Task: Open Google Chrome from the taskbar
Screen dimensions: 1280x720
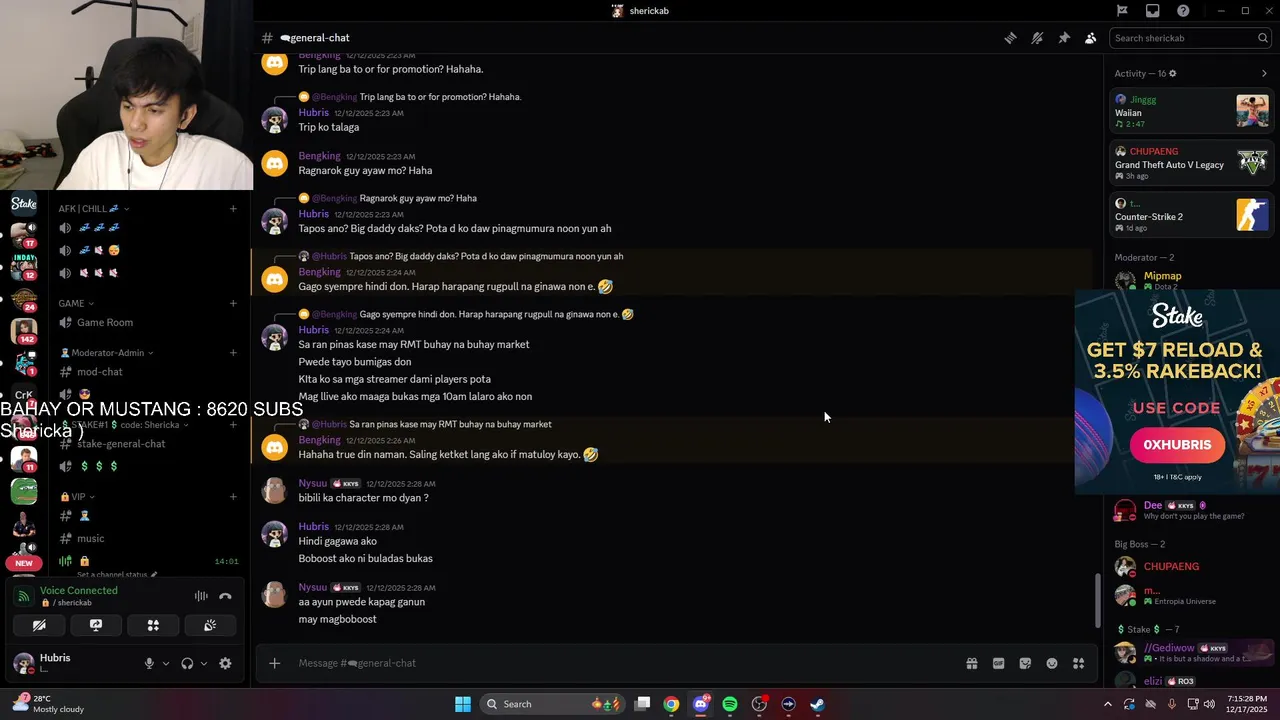Action: (671, 704)
